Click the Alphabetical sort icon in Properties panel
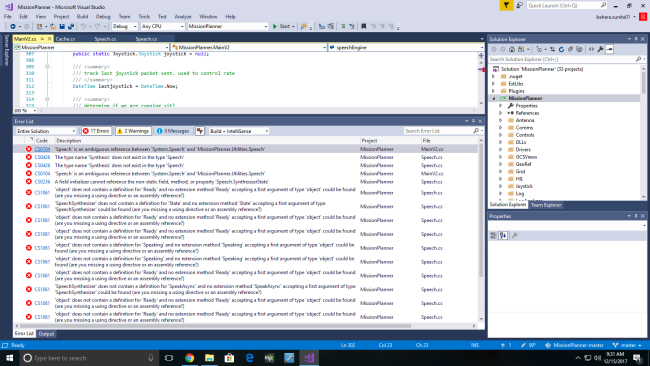This screenshot has height=366, width=650. click(503, 235)
